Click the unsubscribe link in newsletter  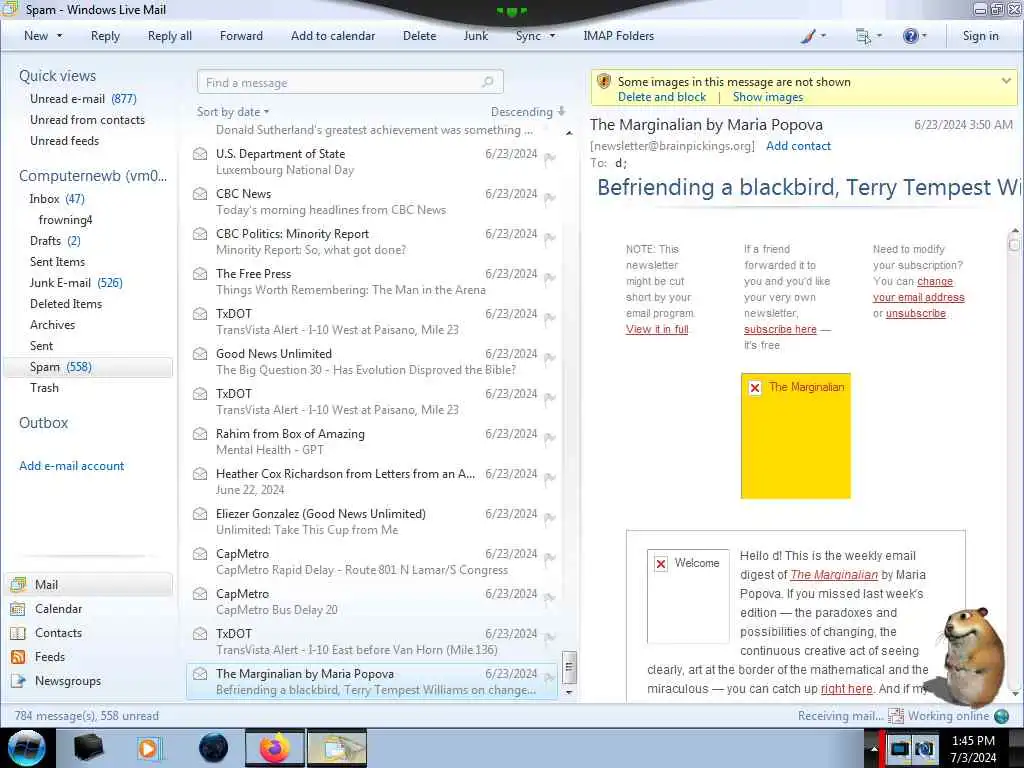click(x=916, y=313)
